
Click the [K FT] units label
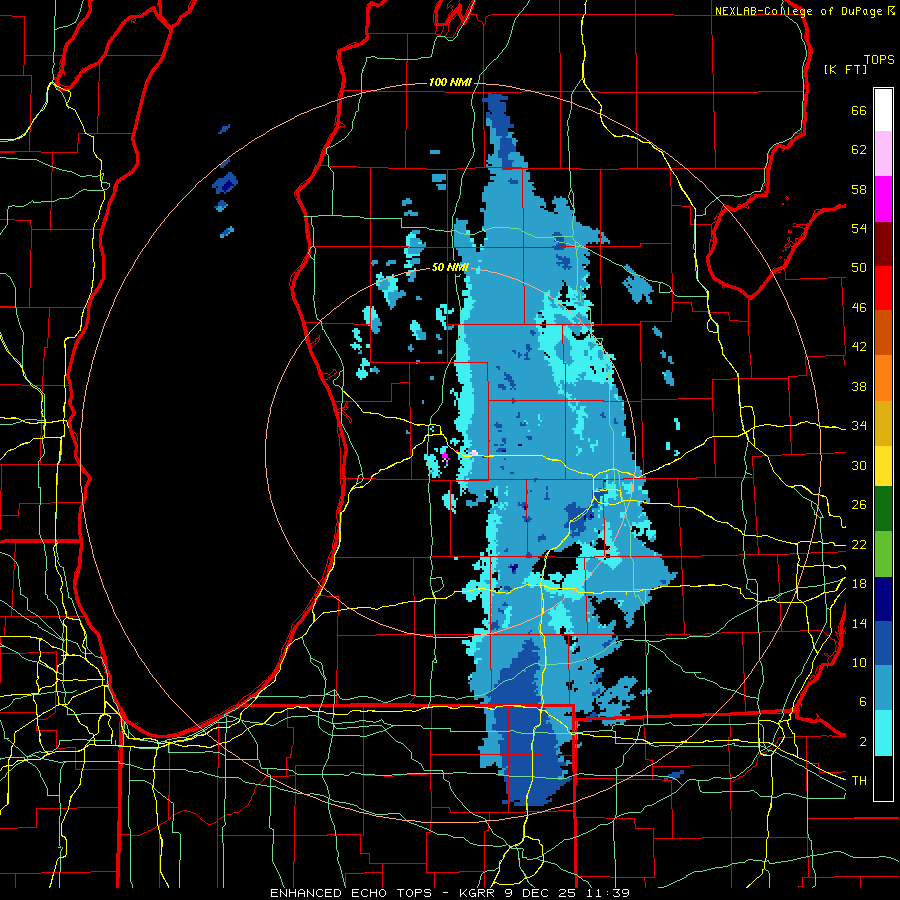click(845, 69)
